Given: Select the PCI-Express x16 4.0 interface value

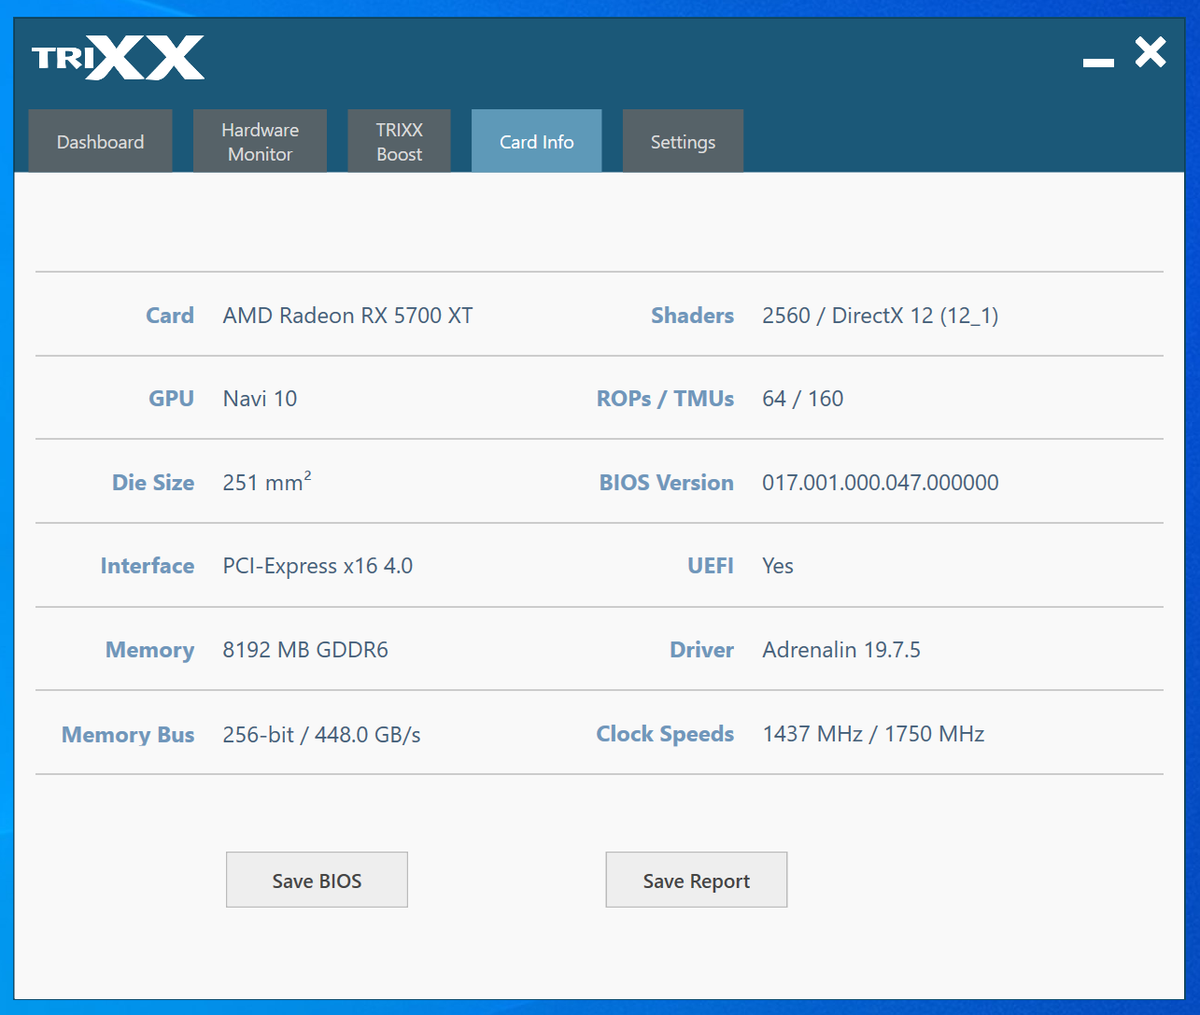Looking at the screenshot, I should pyautogui.click(x=317, y=565).
